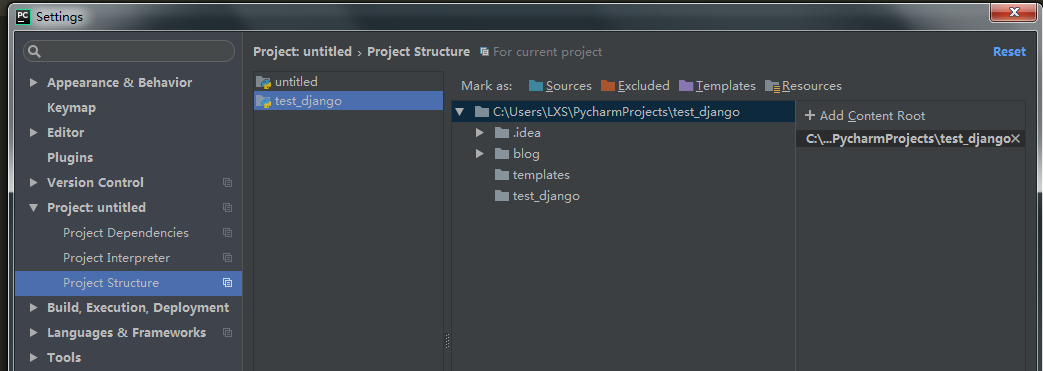Close the Settings dialog window
This screenshot has width=1043, height=371.
pos(1014,12)
